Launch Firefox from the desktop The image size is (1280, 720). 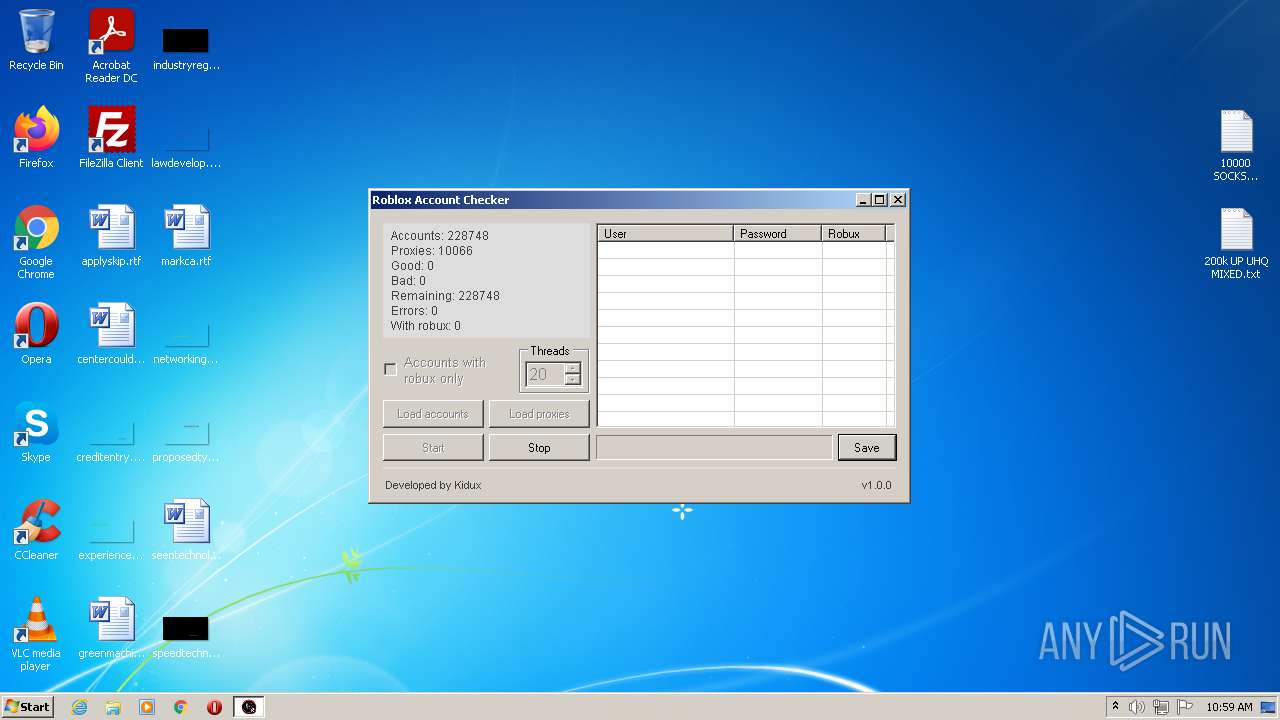click(x=36, y=138)
